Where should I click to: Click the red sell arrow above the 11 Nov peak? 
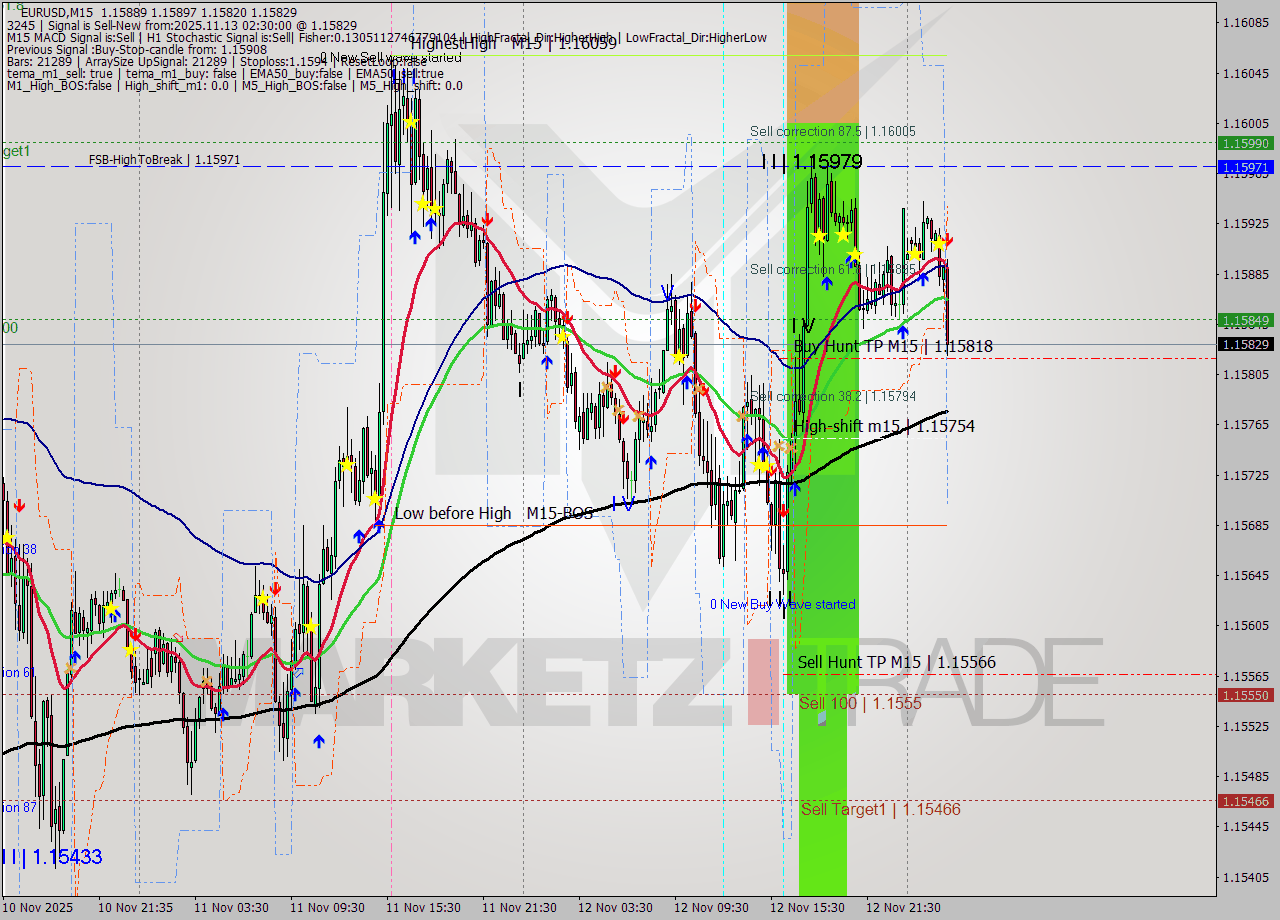[x=487, y=216]
